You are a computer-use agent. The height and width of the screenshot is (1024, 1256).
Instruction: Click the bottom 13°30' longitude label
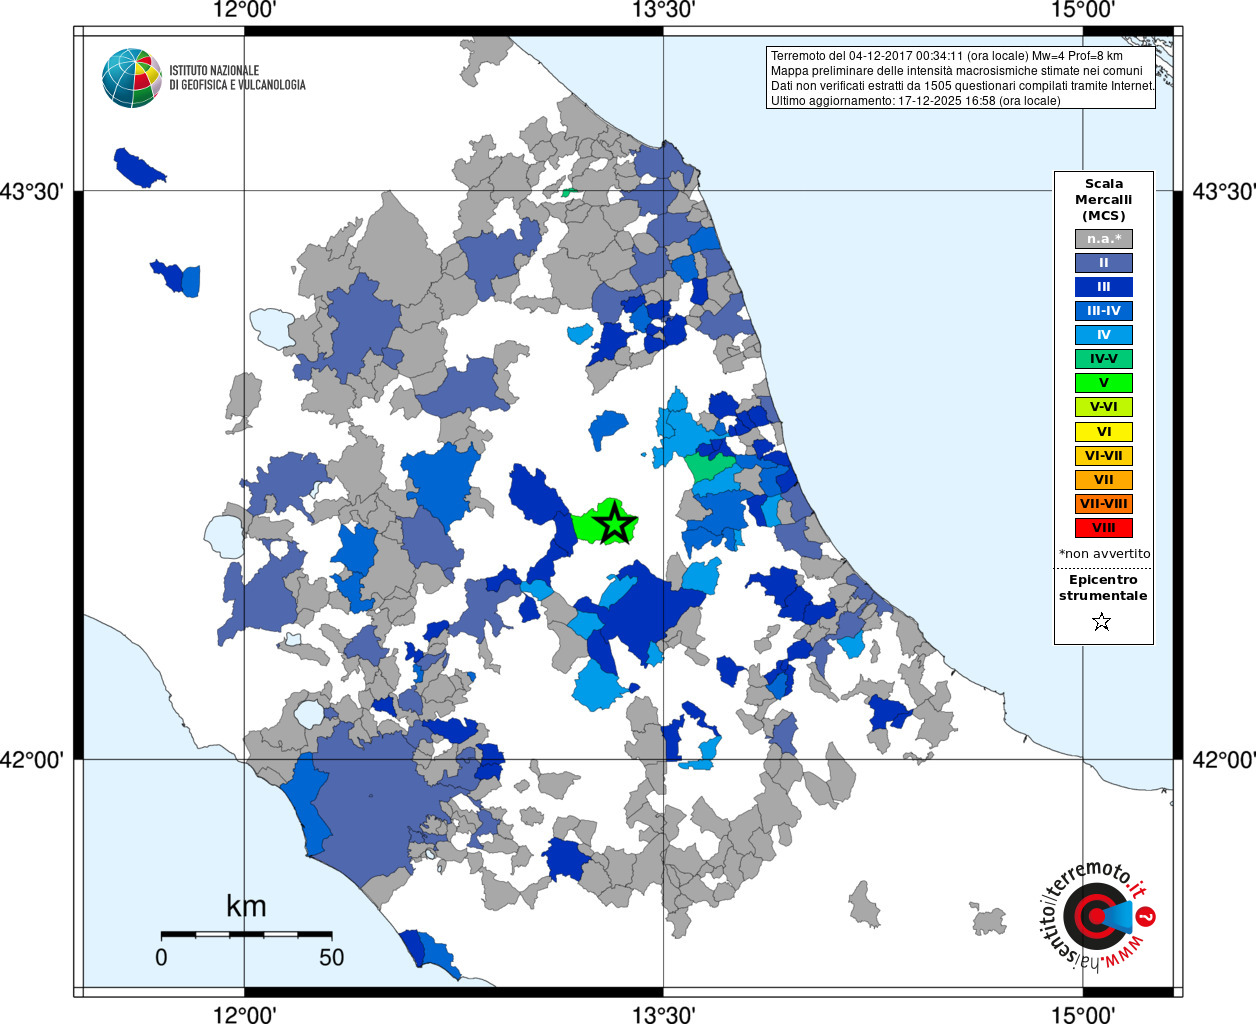[663, 1014]
